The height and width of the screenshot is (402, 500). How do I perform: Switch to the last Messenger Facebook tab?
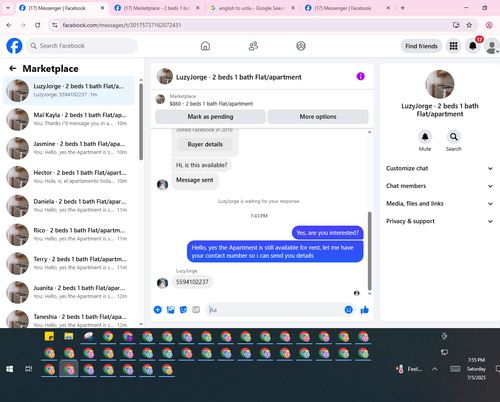pyautogui.click(x=347, y=8)
